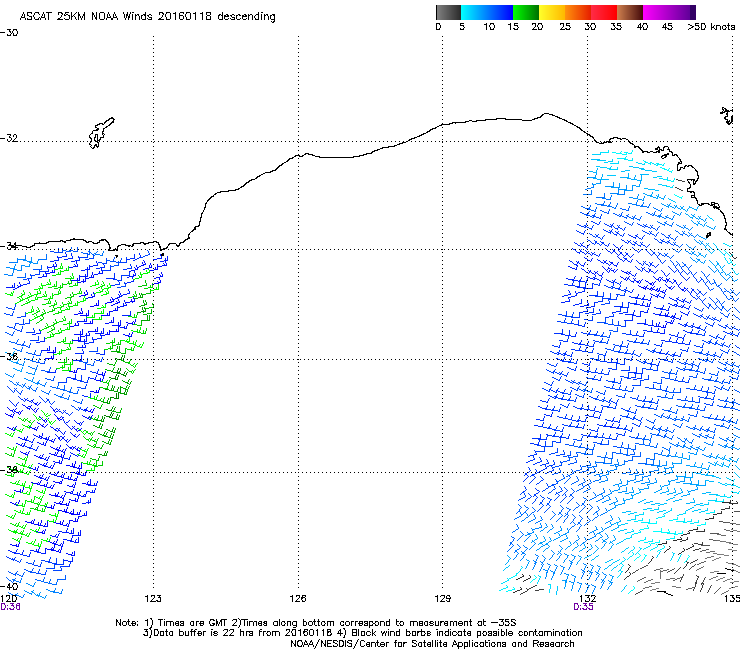Click the purple time label below longitude 120
The width and height of the screenshot is (740, 650).
[10, 607]
